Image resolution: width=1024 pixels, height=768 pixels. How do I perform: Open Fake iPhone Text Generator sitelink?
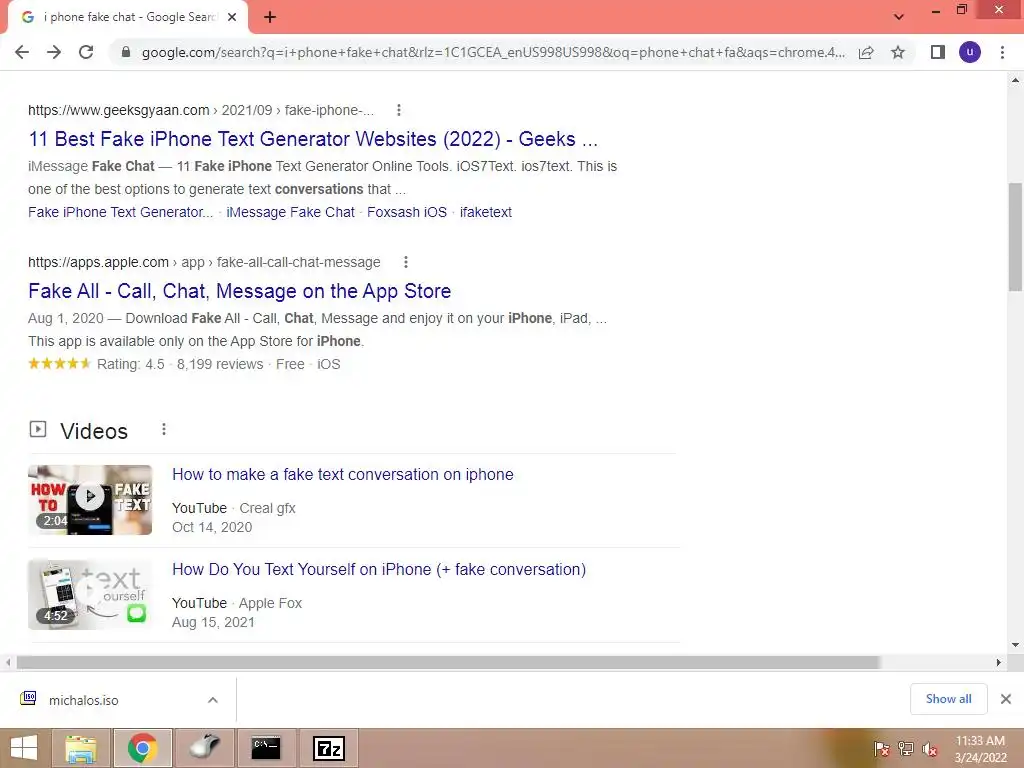click(x=120, y=212)
